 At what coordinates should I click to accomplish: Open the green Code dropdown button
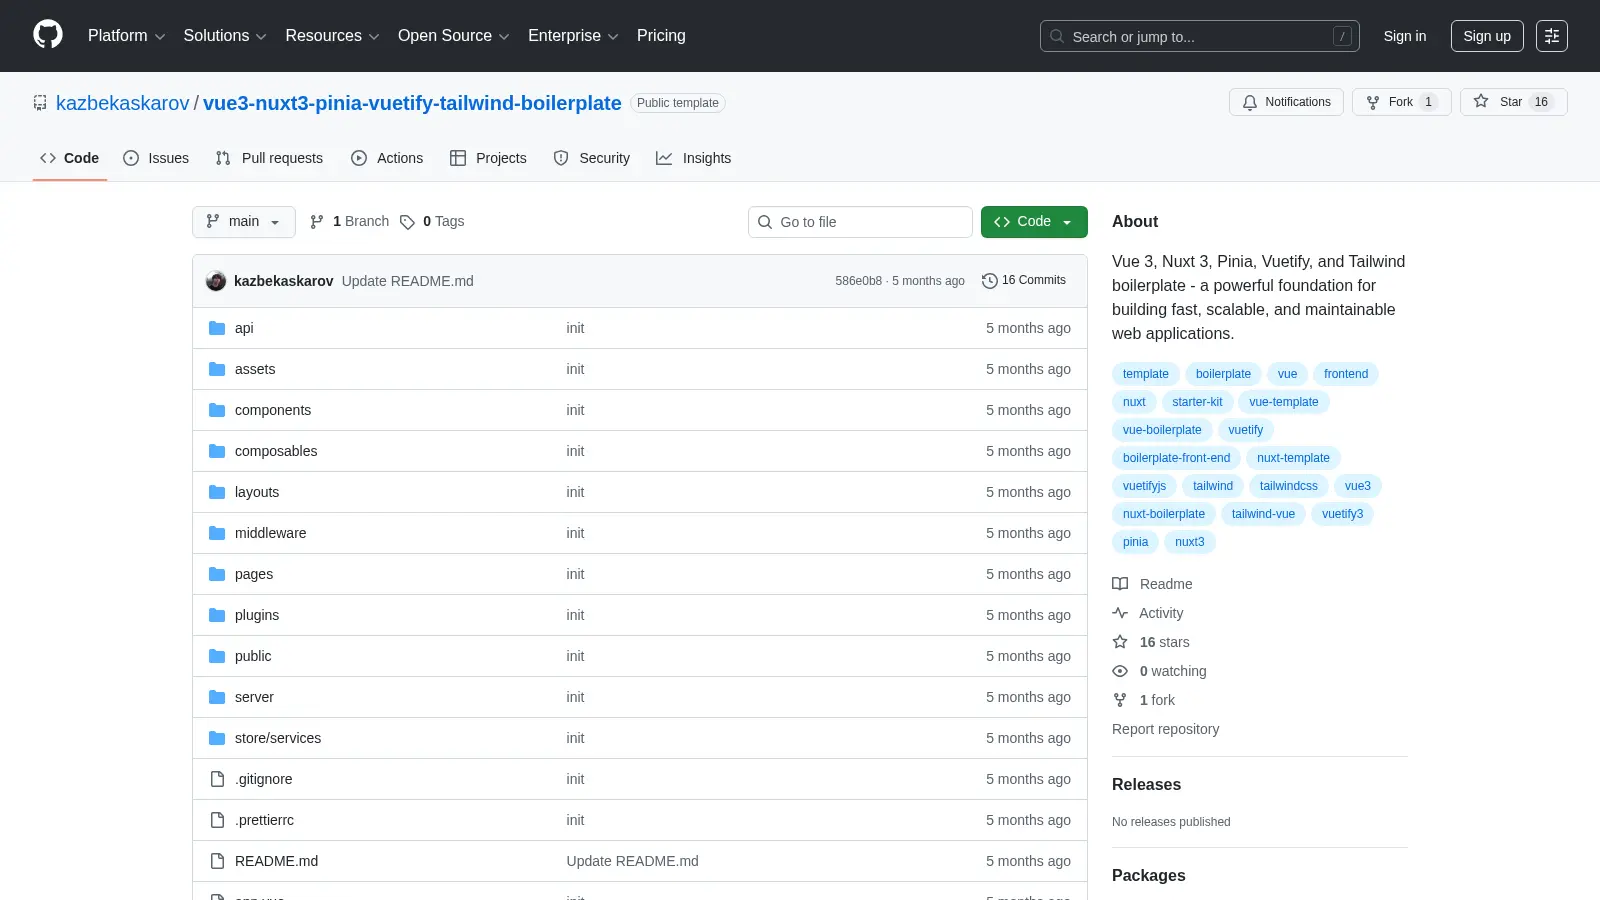click(1034, 222)
